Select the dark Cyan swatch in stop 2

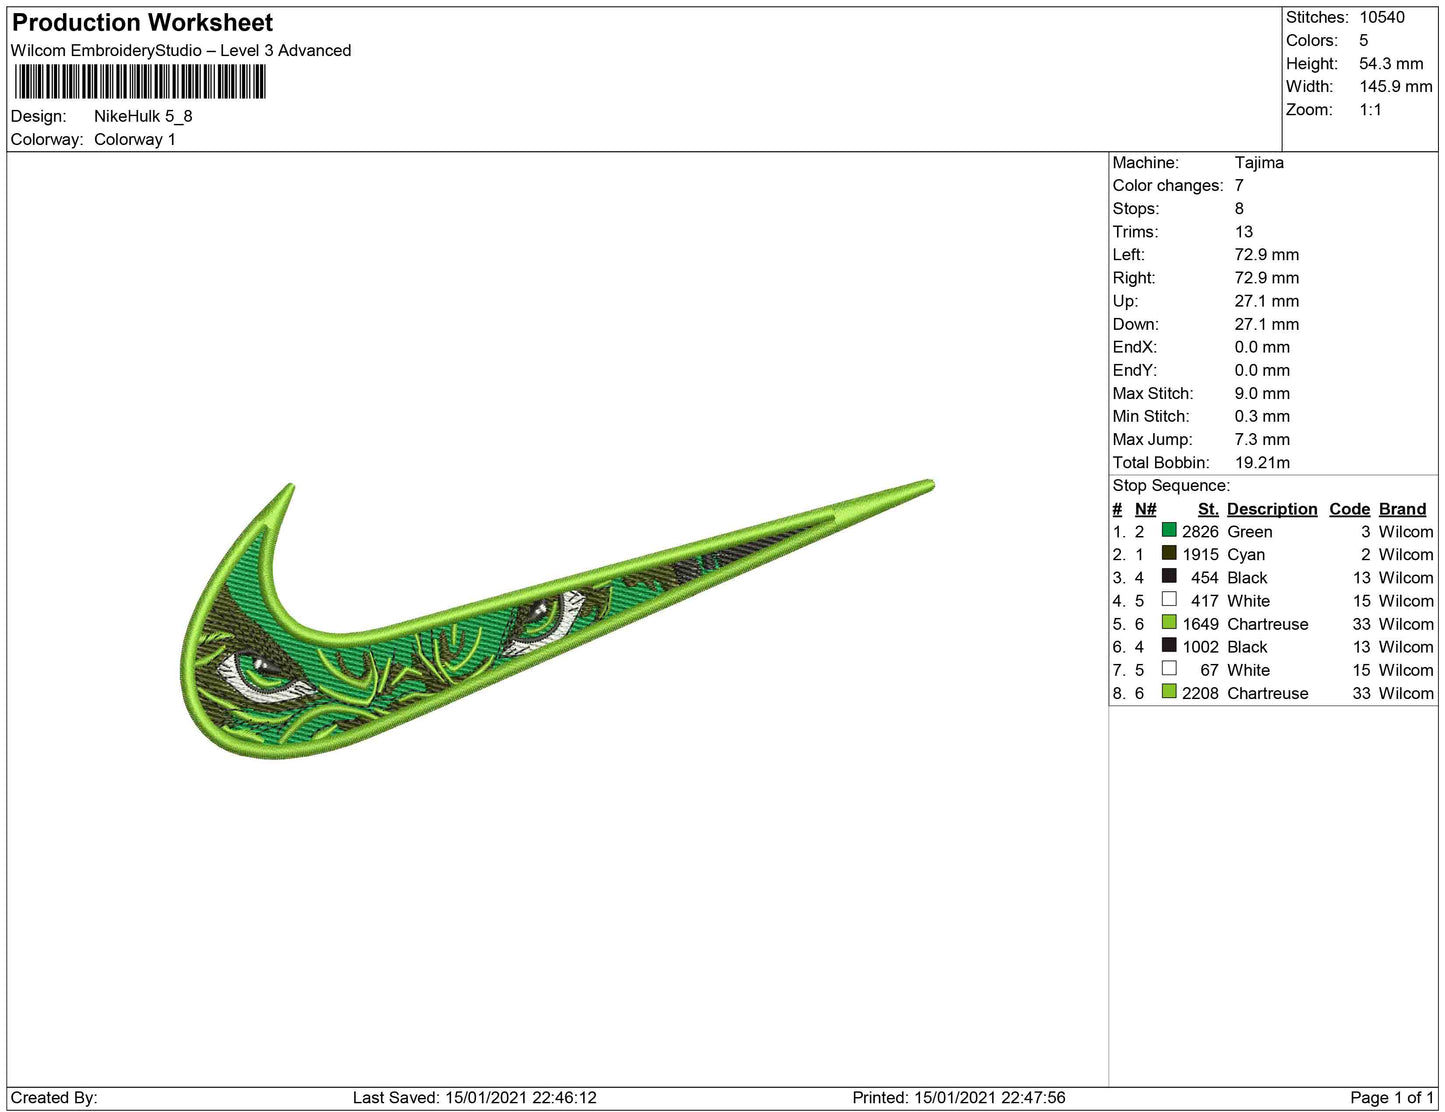[x=1168, y=553]
